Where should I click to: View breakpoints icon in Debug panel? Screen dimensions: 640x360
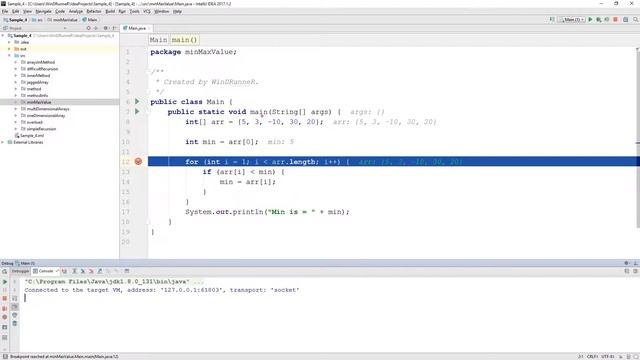(x=5, y=308)
